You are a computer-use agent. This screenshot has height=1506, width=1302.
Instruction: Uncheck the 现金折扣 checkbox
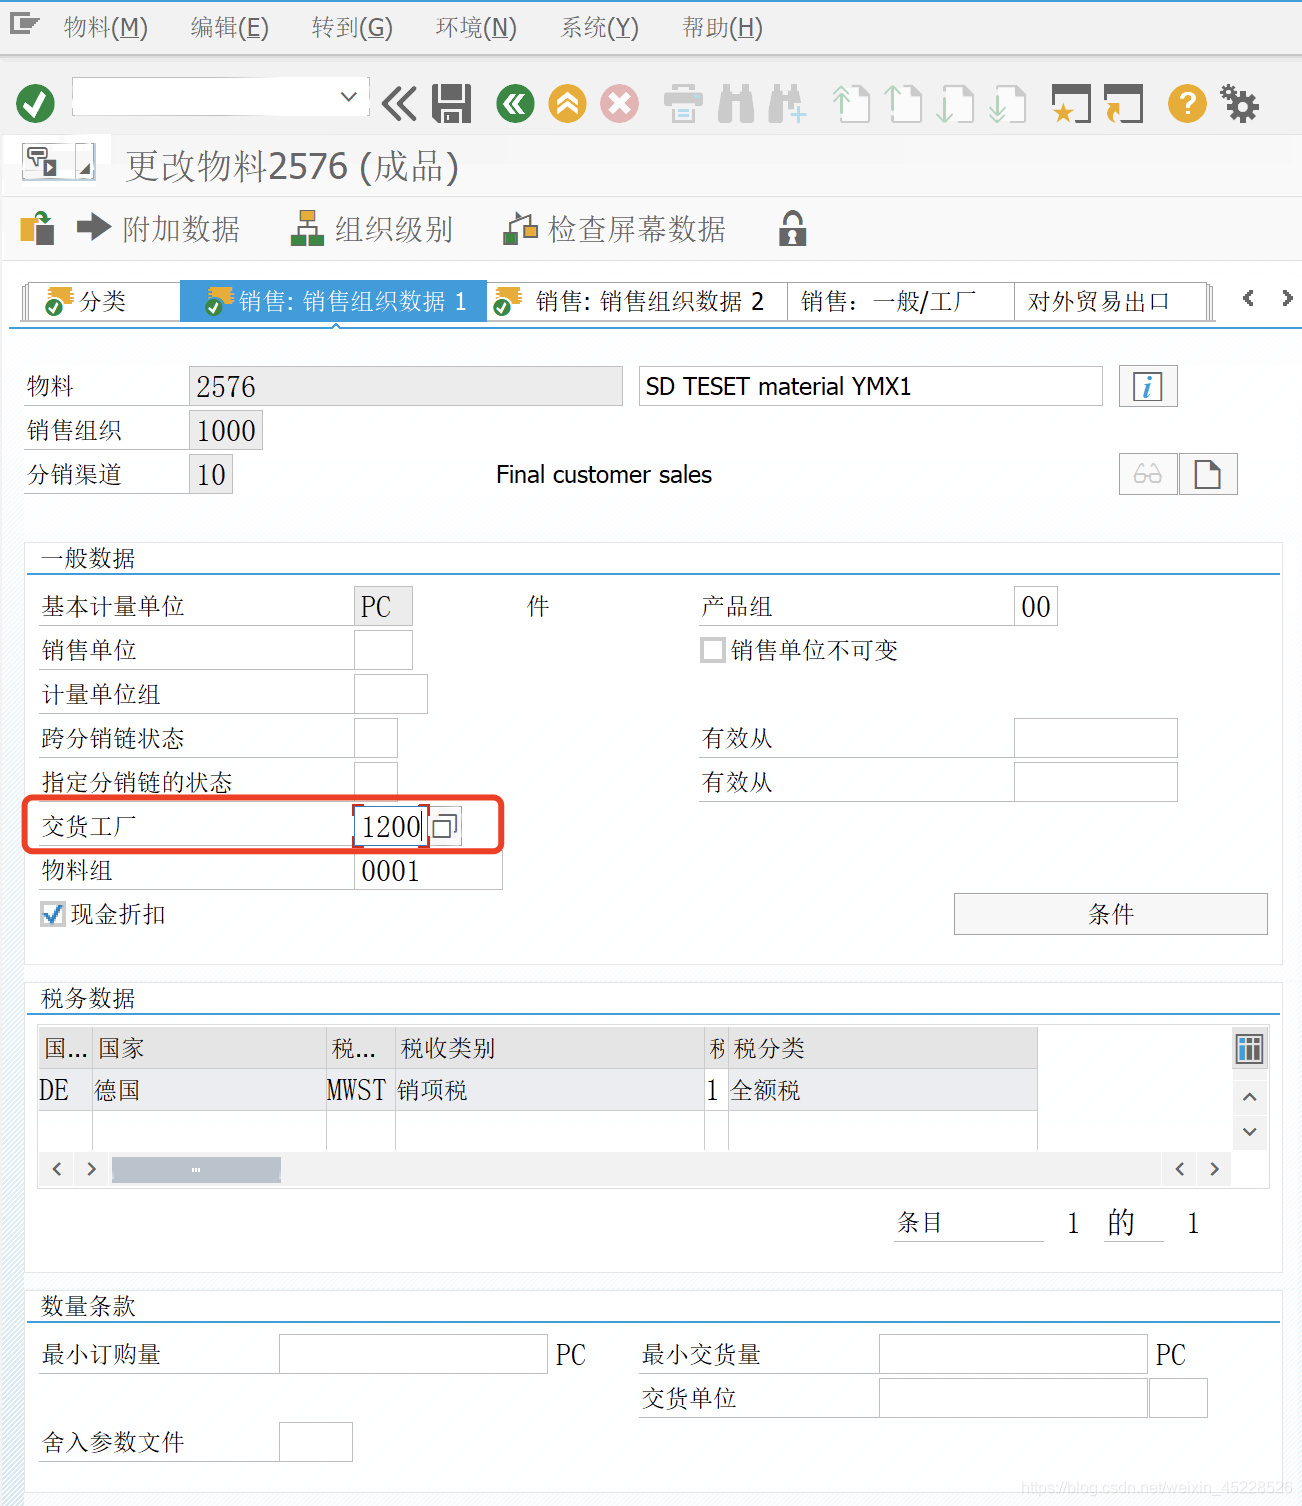[x=52, y=913]
